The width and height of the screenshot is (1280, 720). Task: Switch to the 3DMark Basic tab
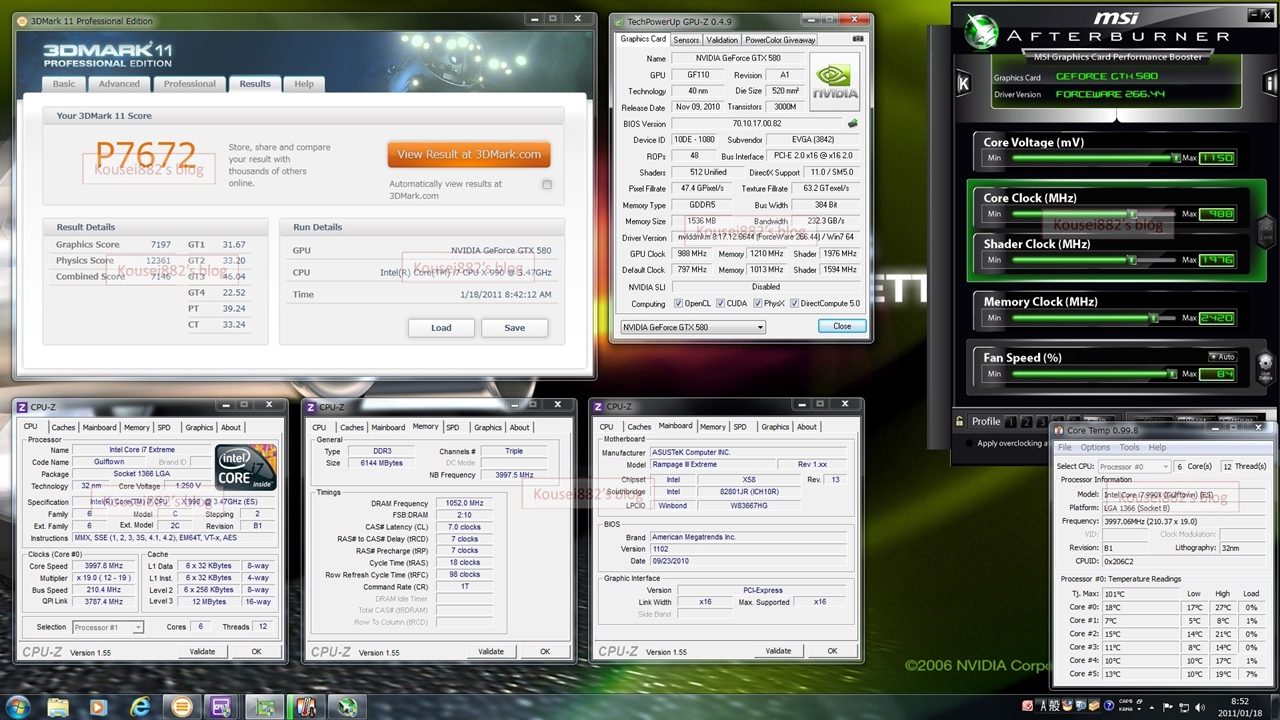(64, 84)
